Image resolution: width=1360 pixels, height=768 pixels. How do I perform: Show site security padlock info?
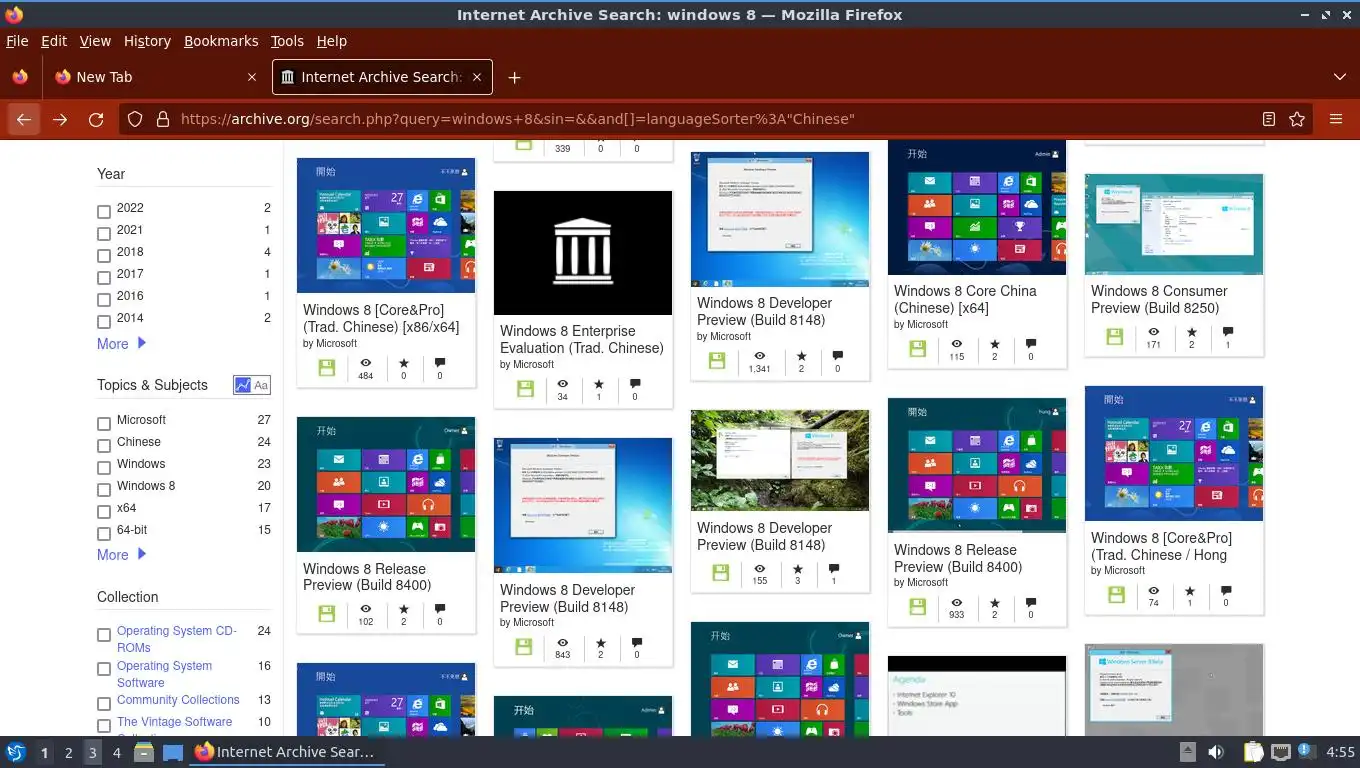[x=162, y=119]
